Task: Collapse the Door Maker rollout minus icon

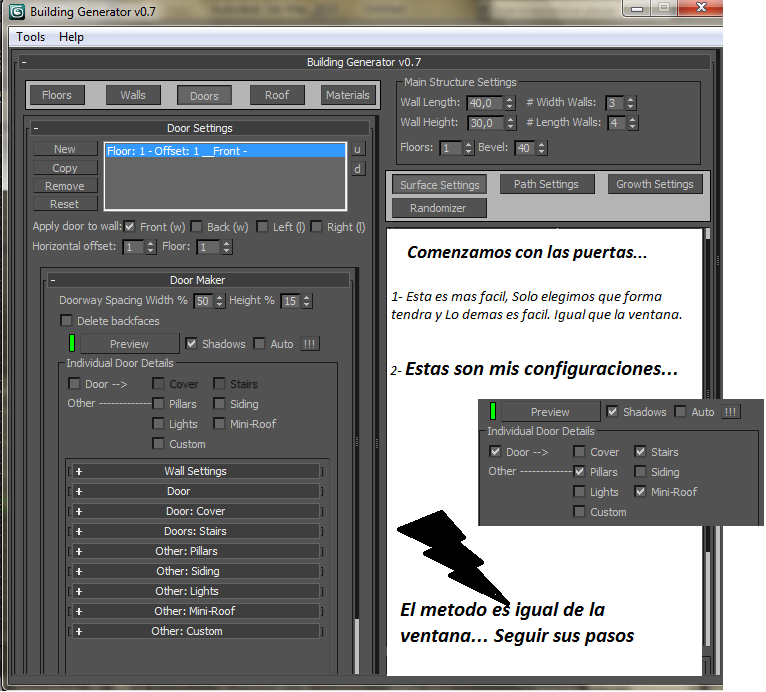Action: (53, 281)
